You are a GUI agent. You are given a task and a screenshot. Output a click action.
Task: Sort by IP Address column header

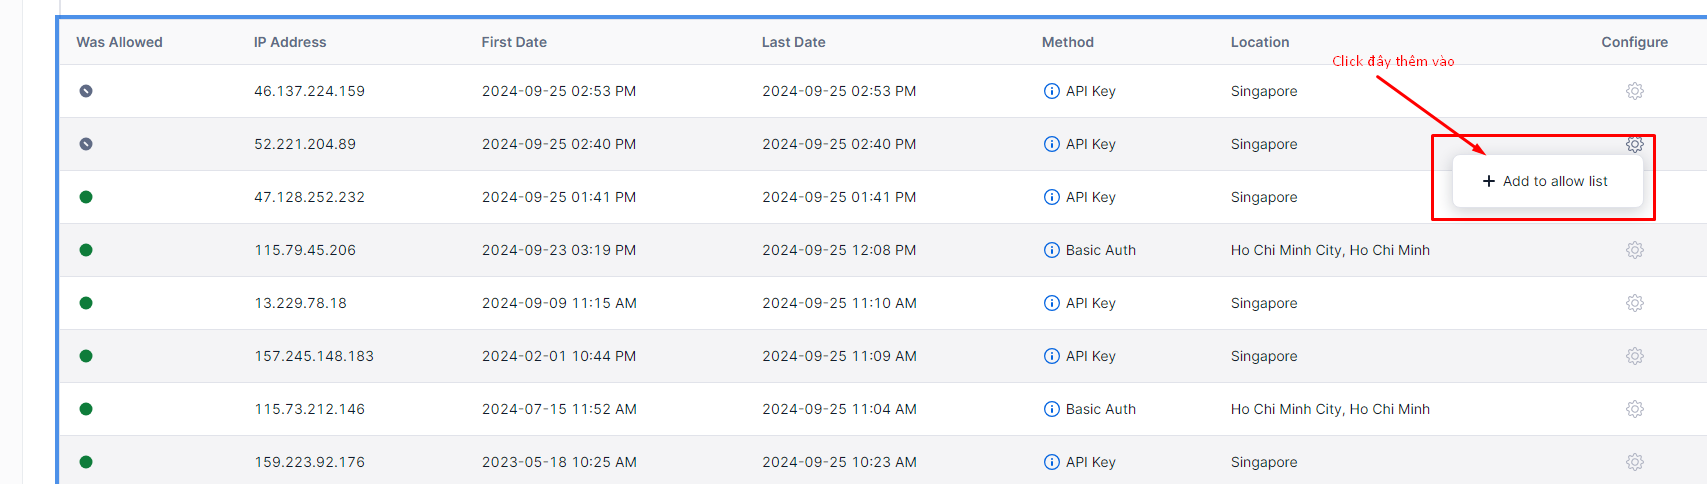click(x=290, y=42)
